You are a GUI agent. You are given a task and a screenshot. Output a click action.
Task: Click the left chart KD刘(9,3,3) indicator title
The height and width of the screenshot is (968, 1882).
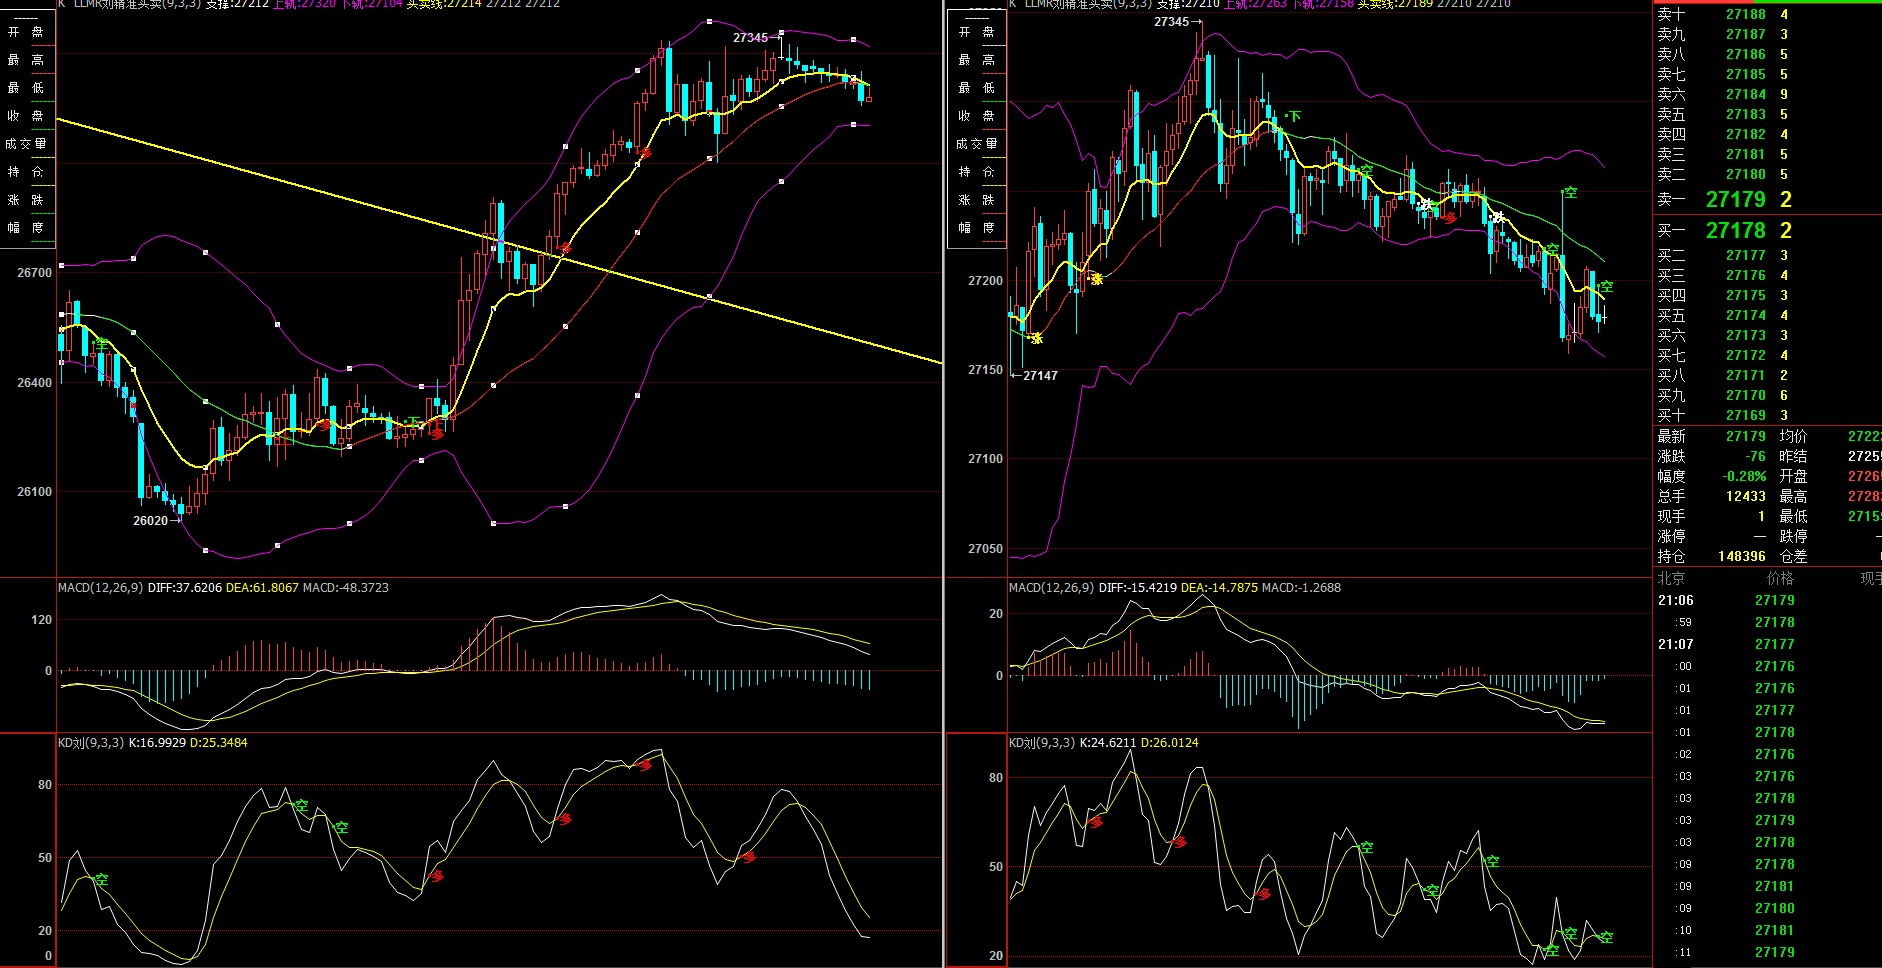click(x=91, y=743)
